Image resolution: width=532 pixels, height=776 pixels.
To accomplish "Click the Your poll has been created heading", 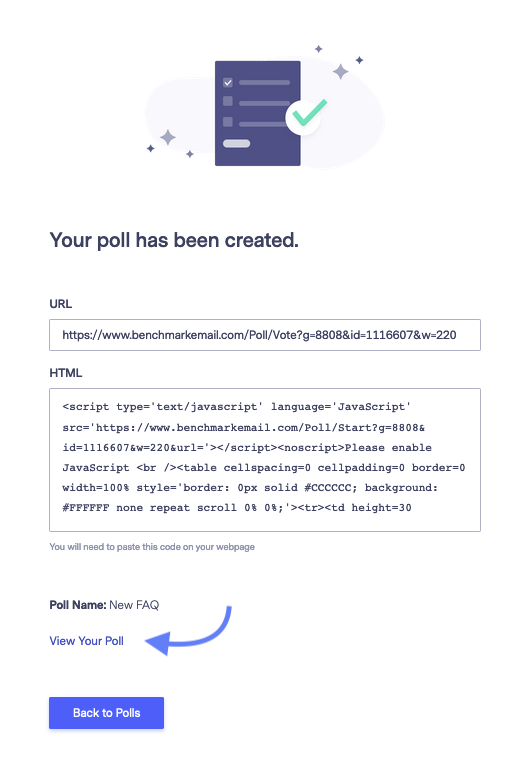I will (x=174, y=240).
